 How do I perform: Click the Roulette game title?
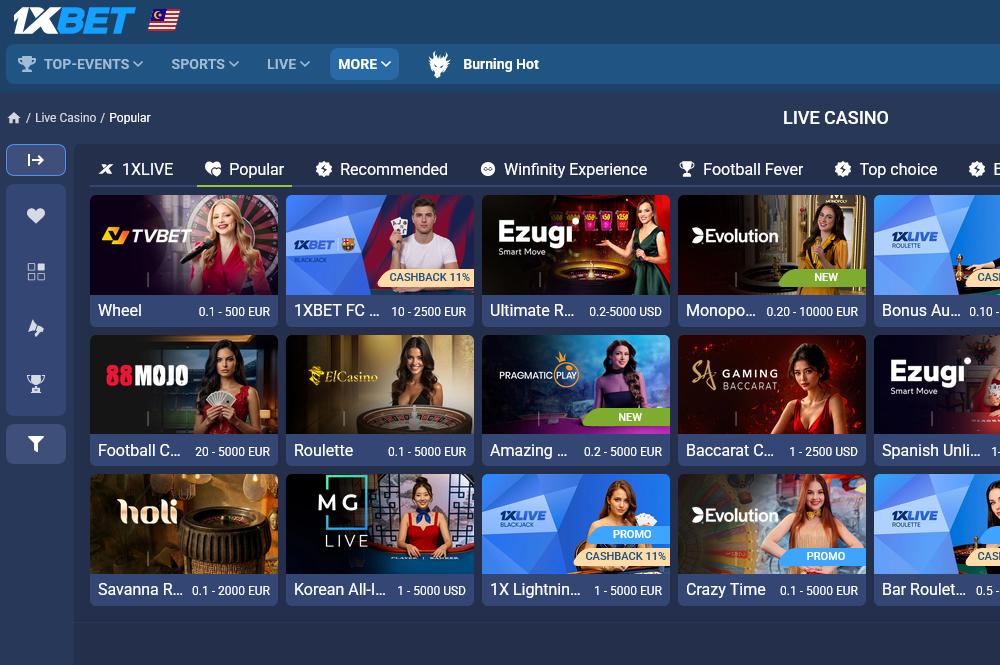coord(323,451)
